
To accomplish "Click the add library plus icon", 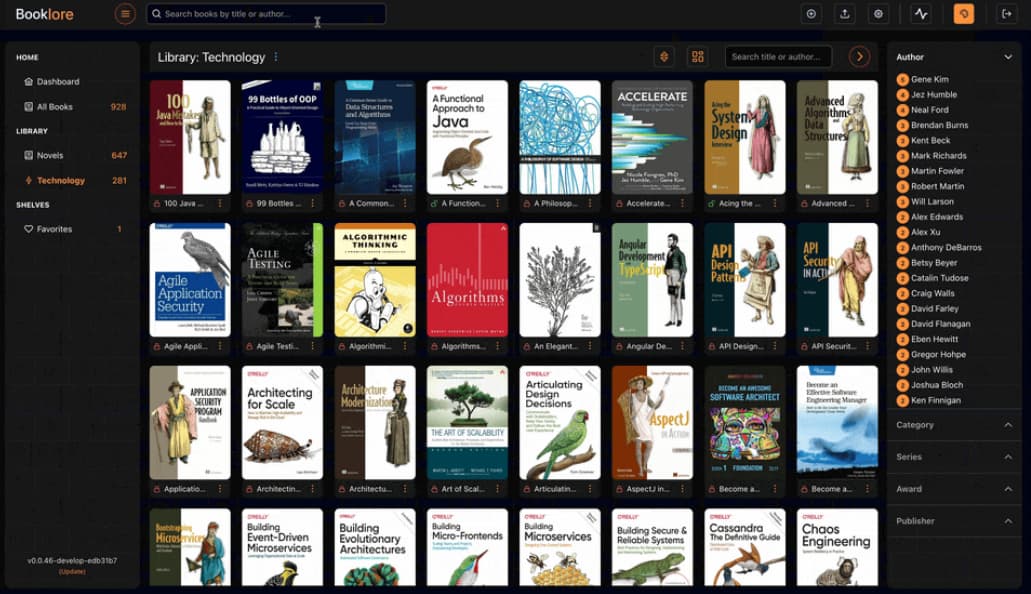I will pos(811,14).
